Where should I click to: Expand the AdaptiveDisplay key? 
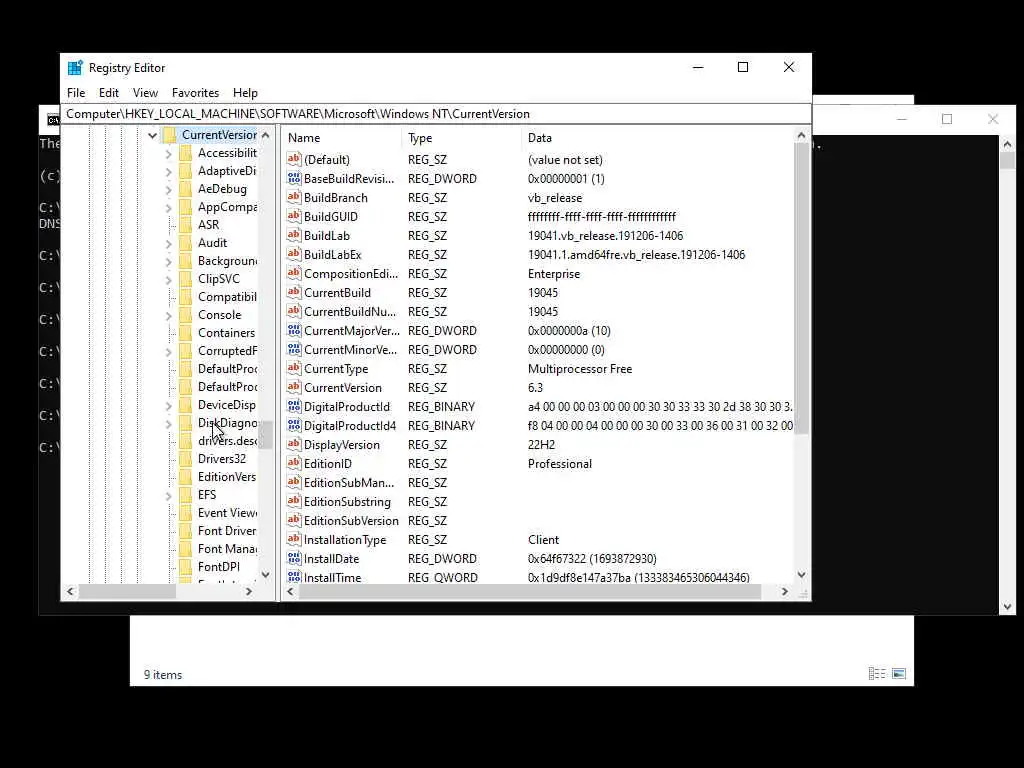coord(168,171)
